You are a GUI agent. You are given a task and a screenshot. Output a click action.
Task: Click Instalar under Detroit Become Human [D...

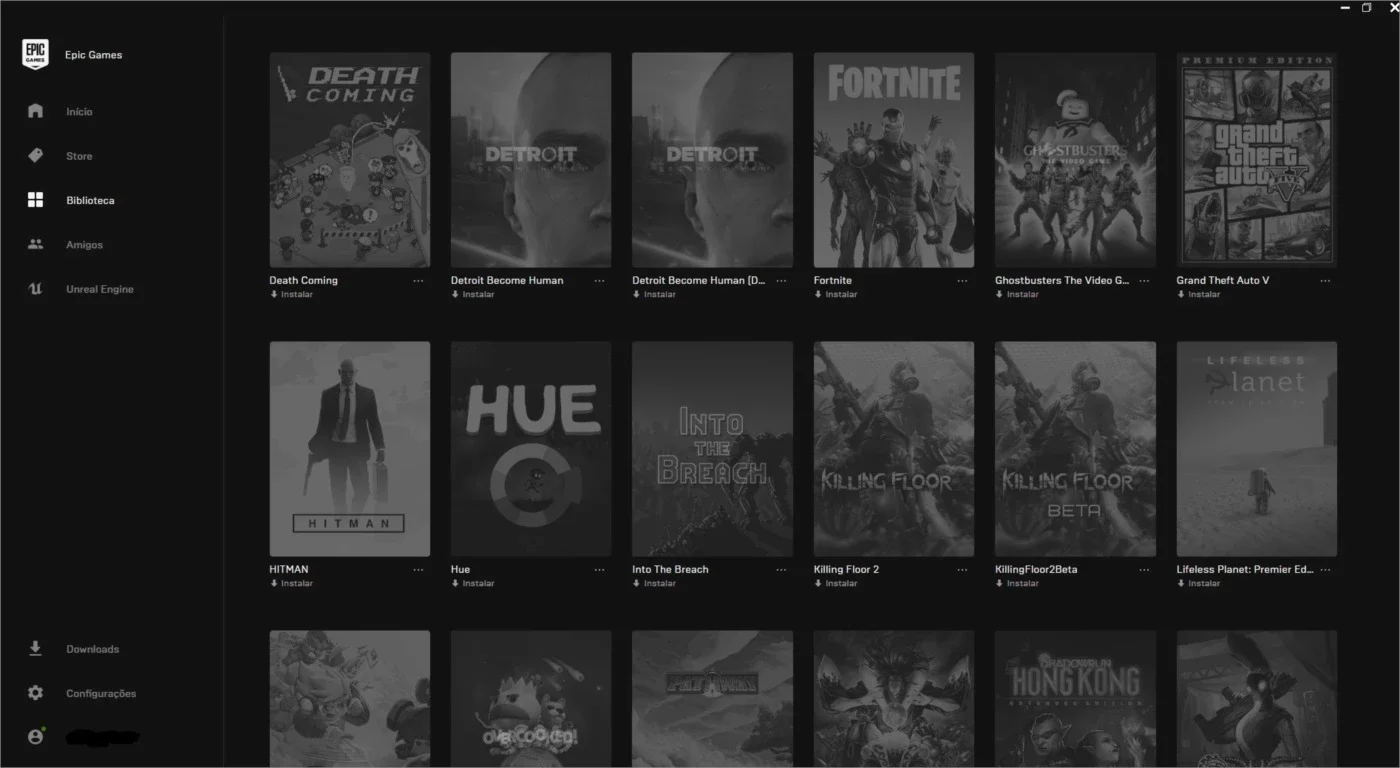(x=654, y=294)
